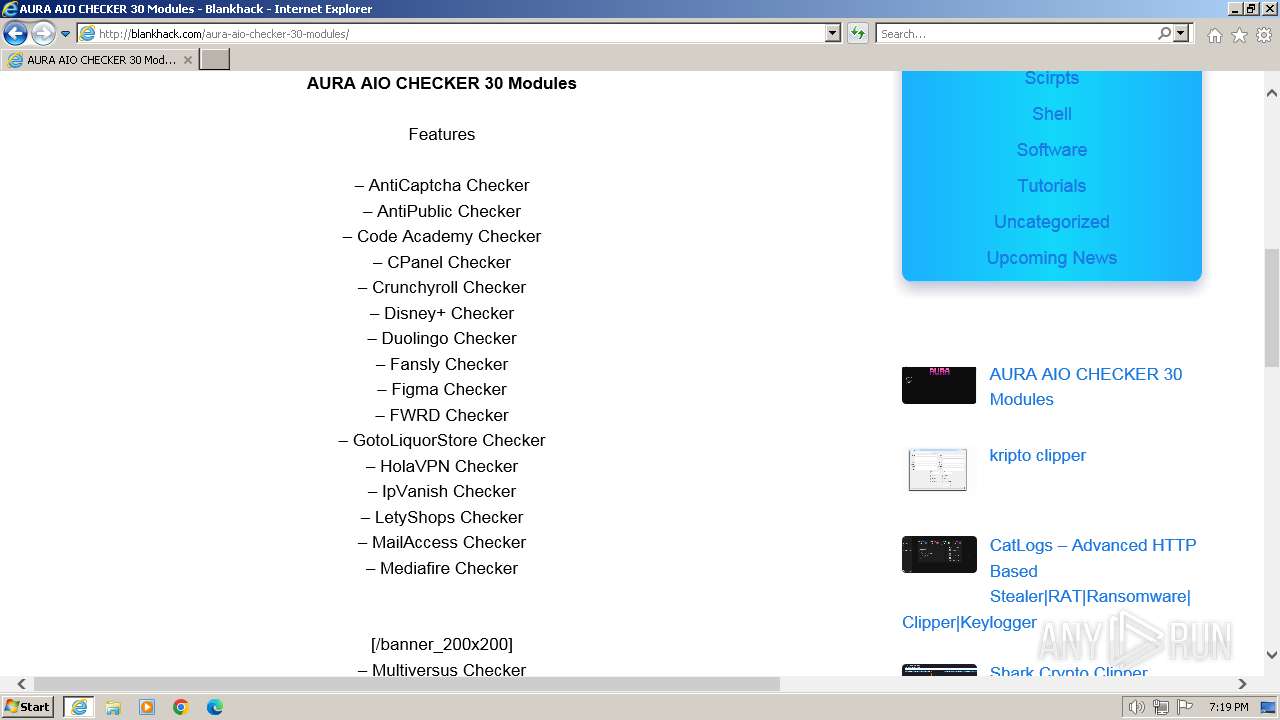This screenshot has height=720, width=1280.
Task: Click the Home icon
Action: pyautogui.click(x=1214, y=35)
